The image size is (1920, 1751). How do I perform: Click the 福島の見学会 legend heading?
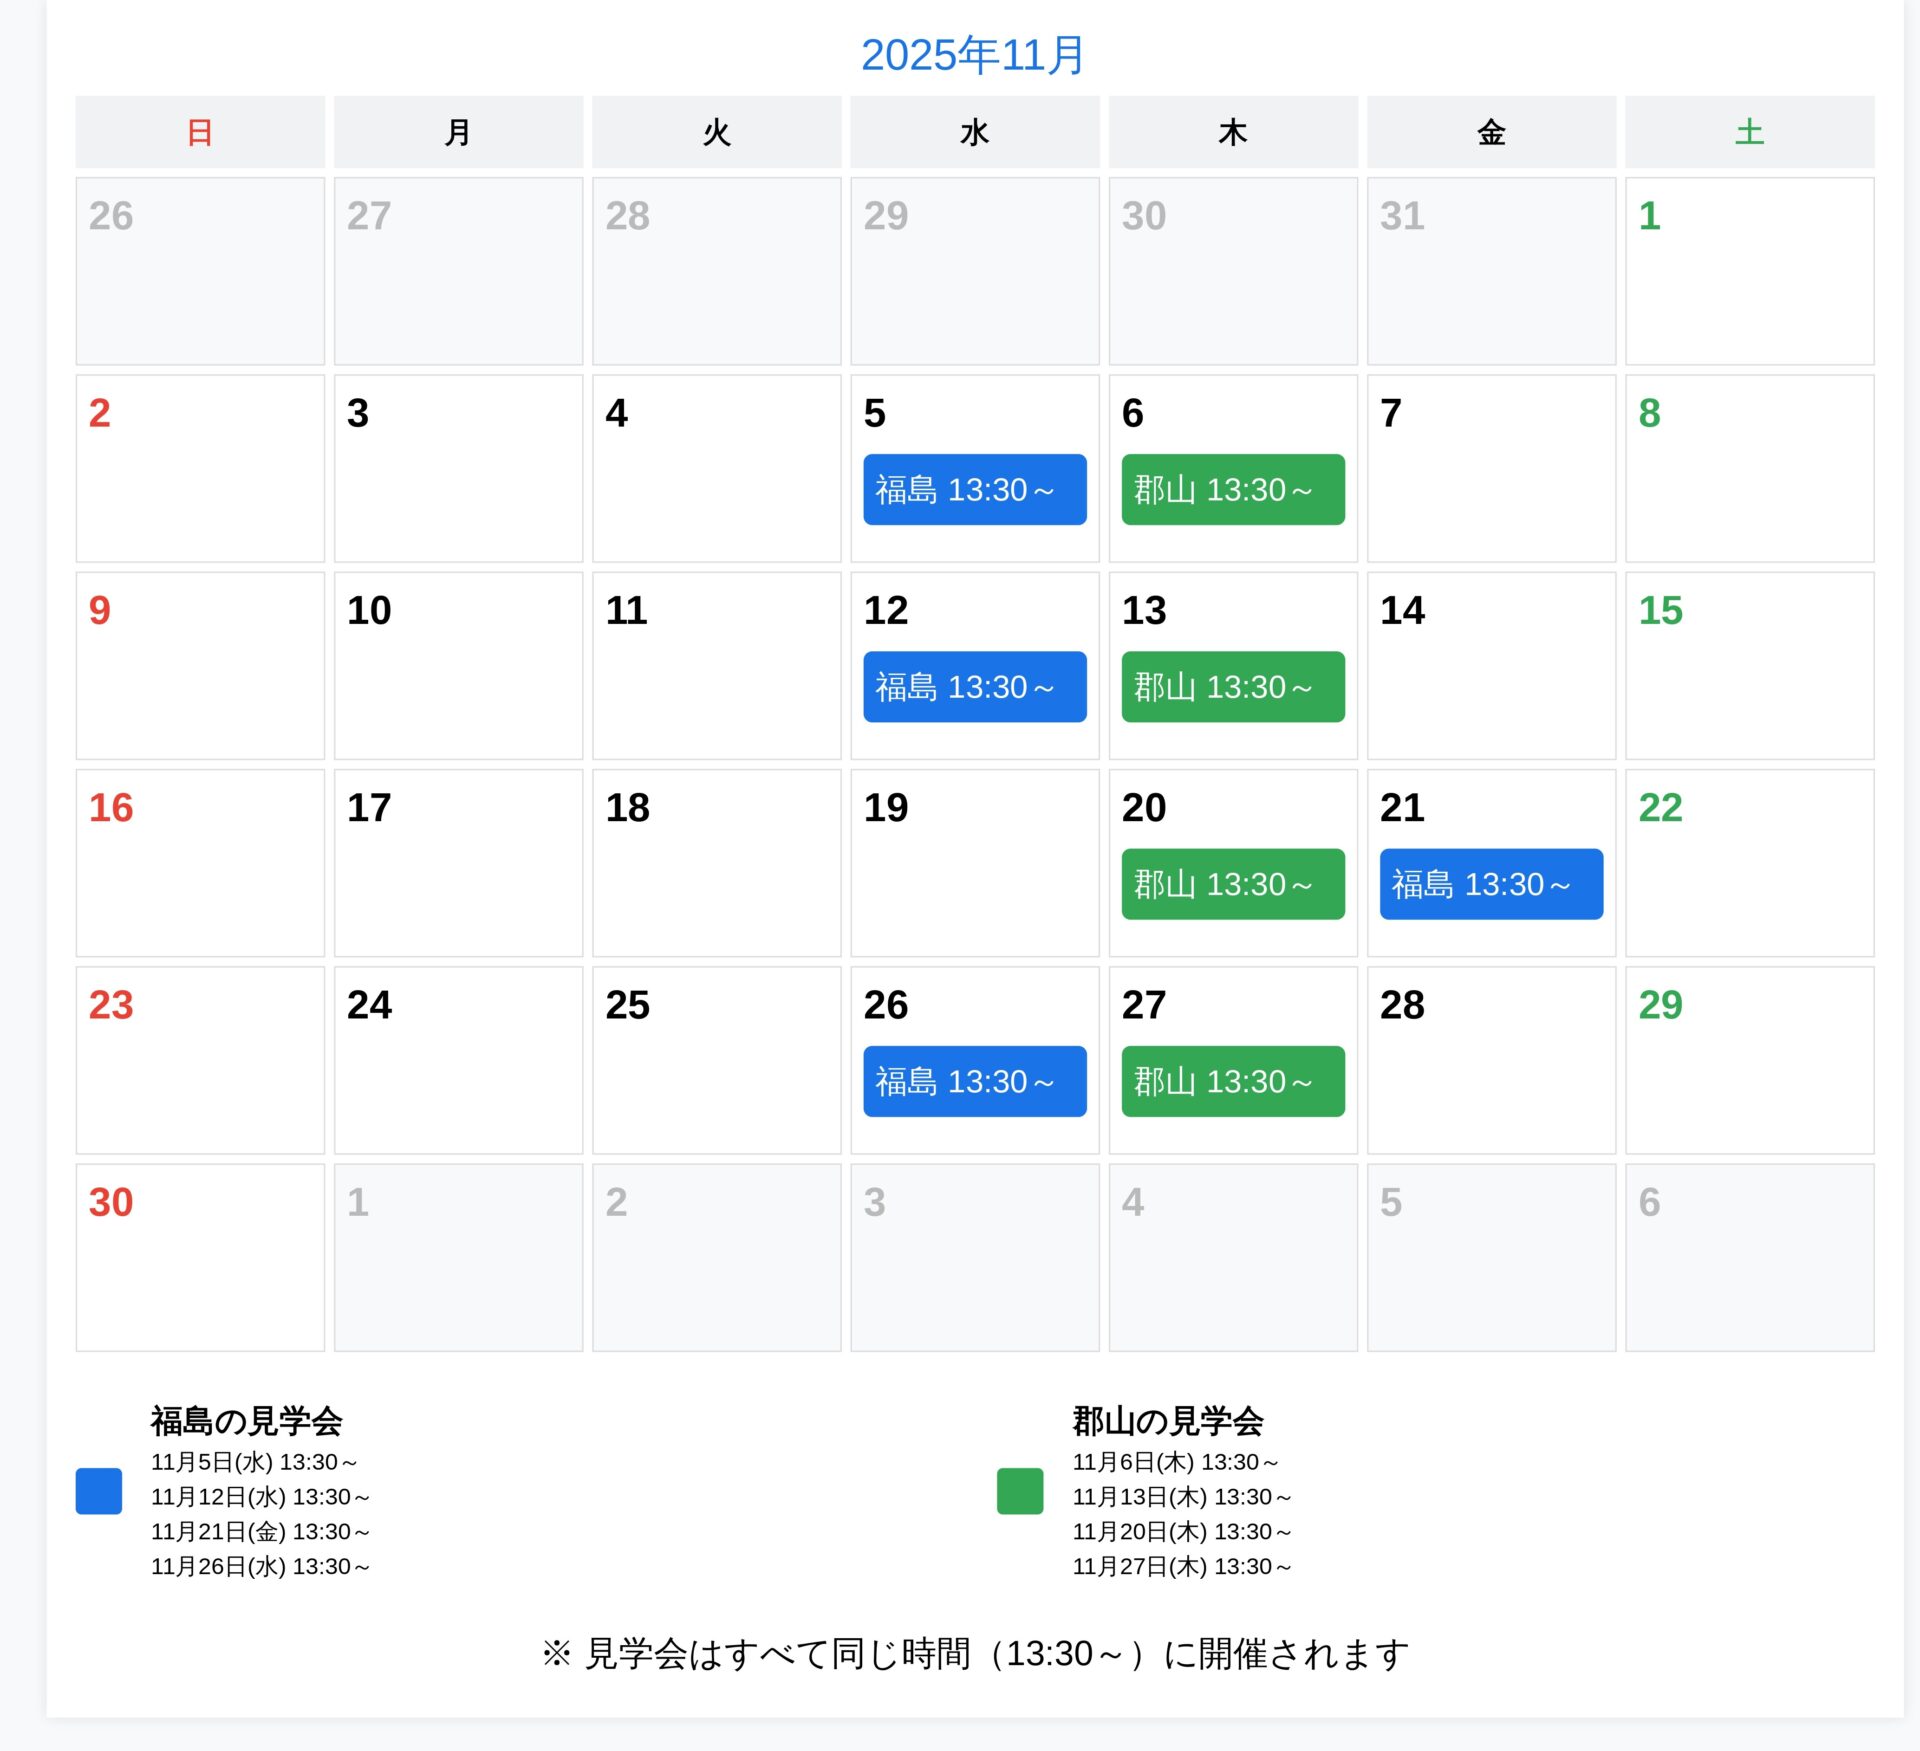246,1420
